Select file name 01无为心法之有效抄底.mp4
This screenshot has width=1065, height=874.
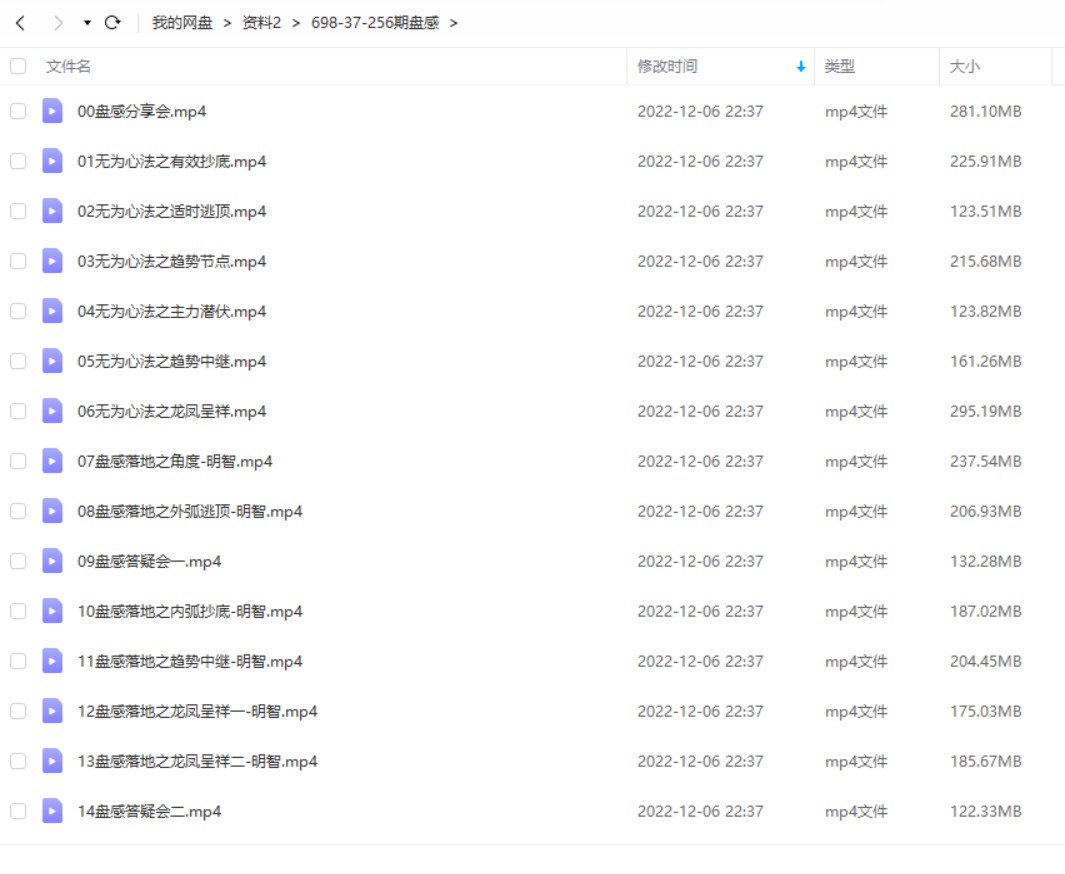click(172, 162)
